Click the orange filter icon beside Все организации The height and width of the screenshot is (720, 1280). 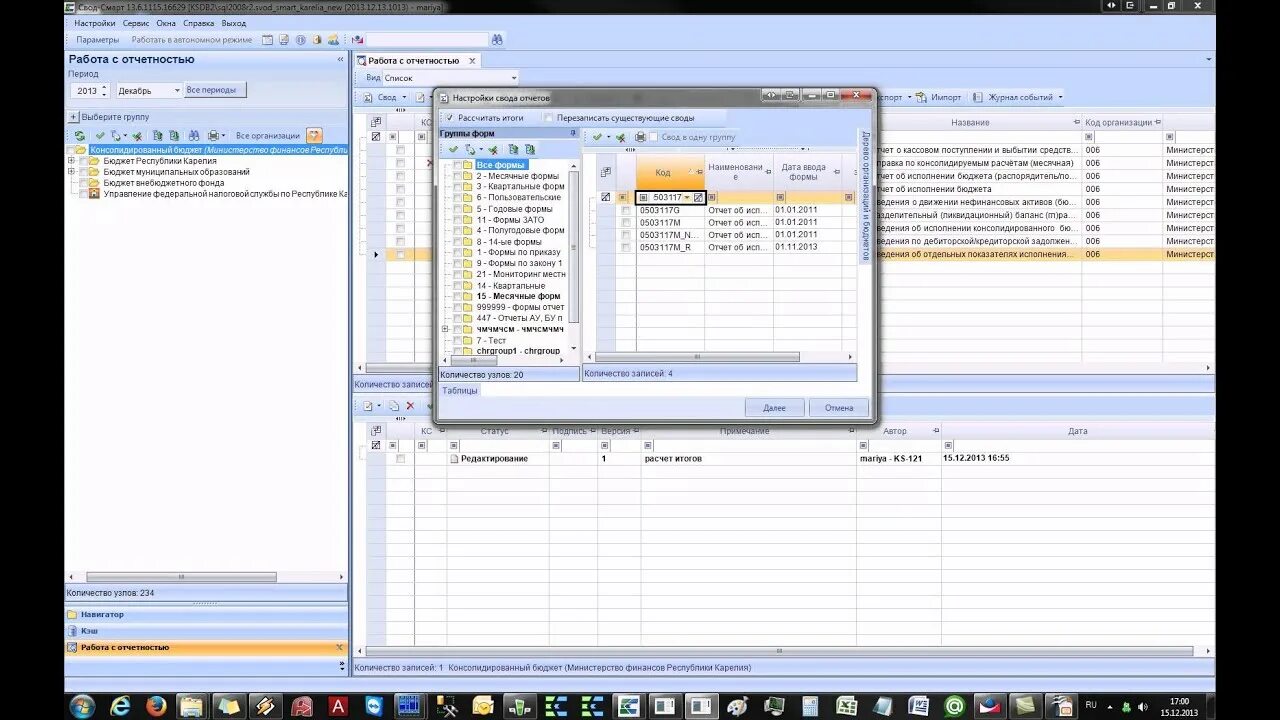[314, 135]
